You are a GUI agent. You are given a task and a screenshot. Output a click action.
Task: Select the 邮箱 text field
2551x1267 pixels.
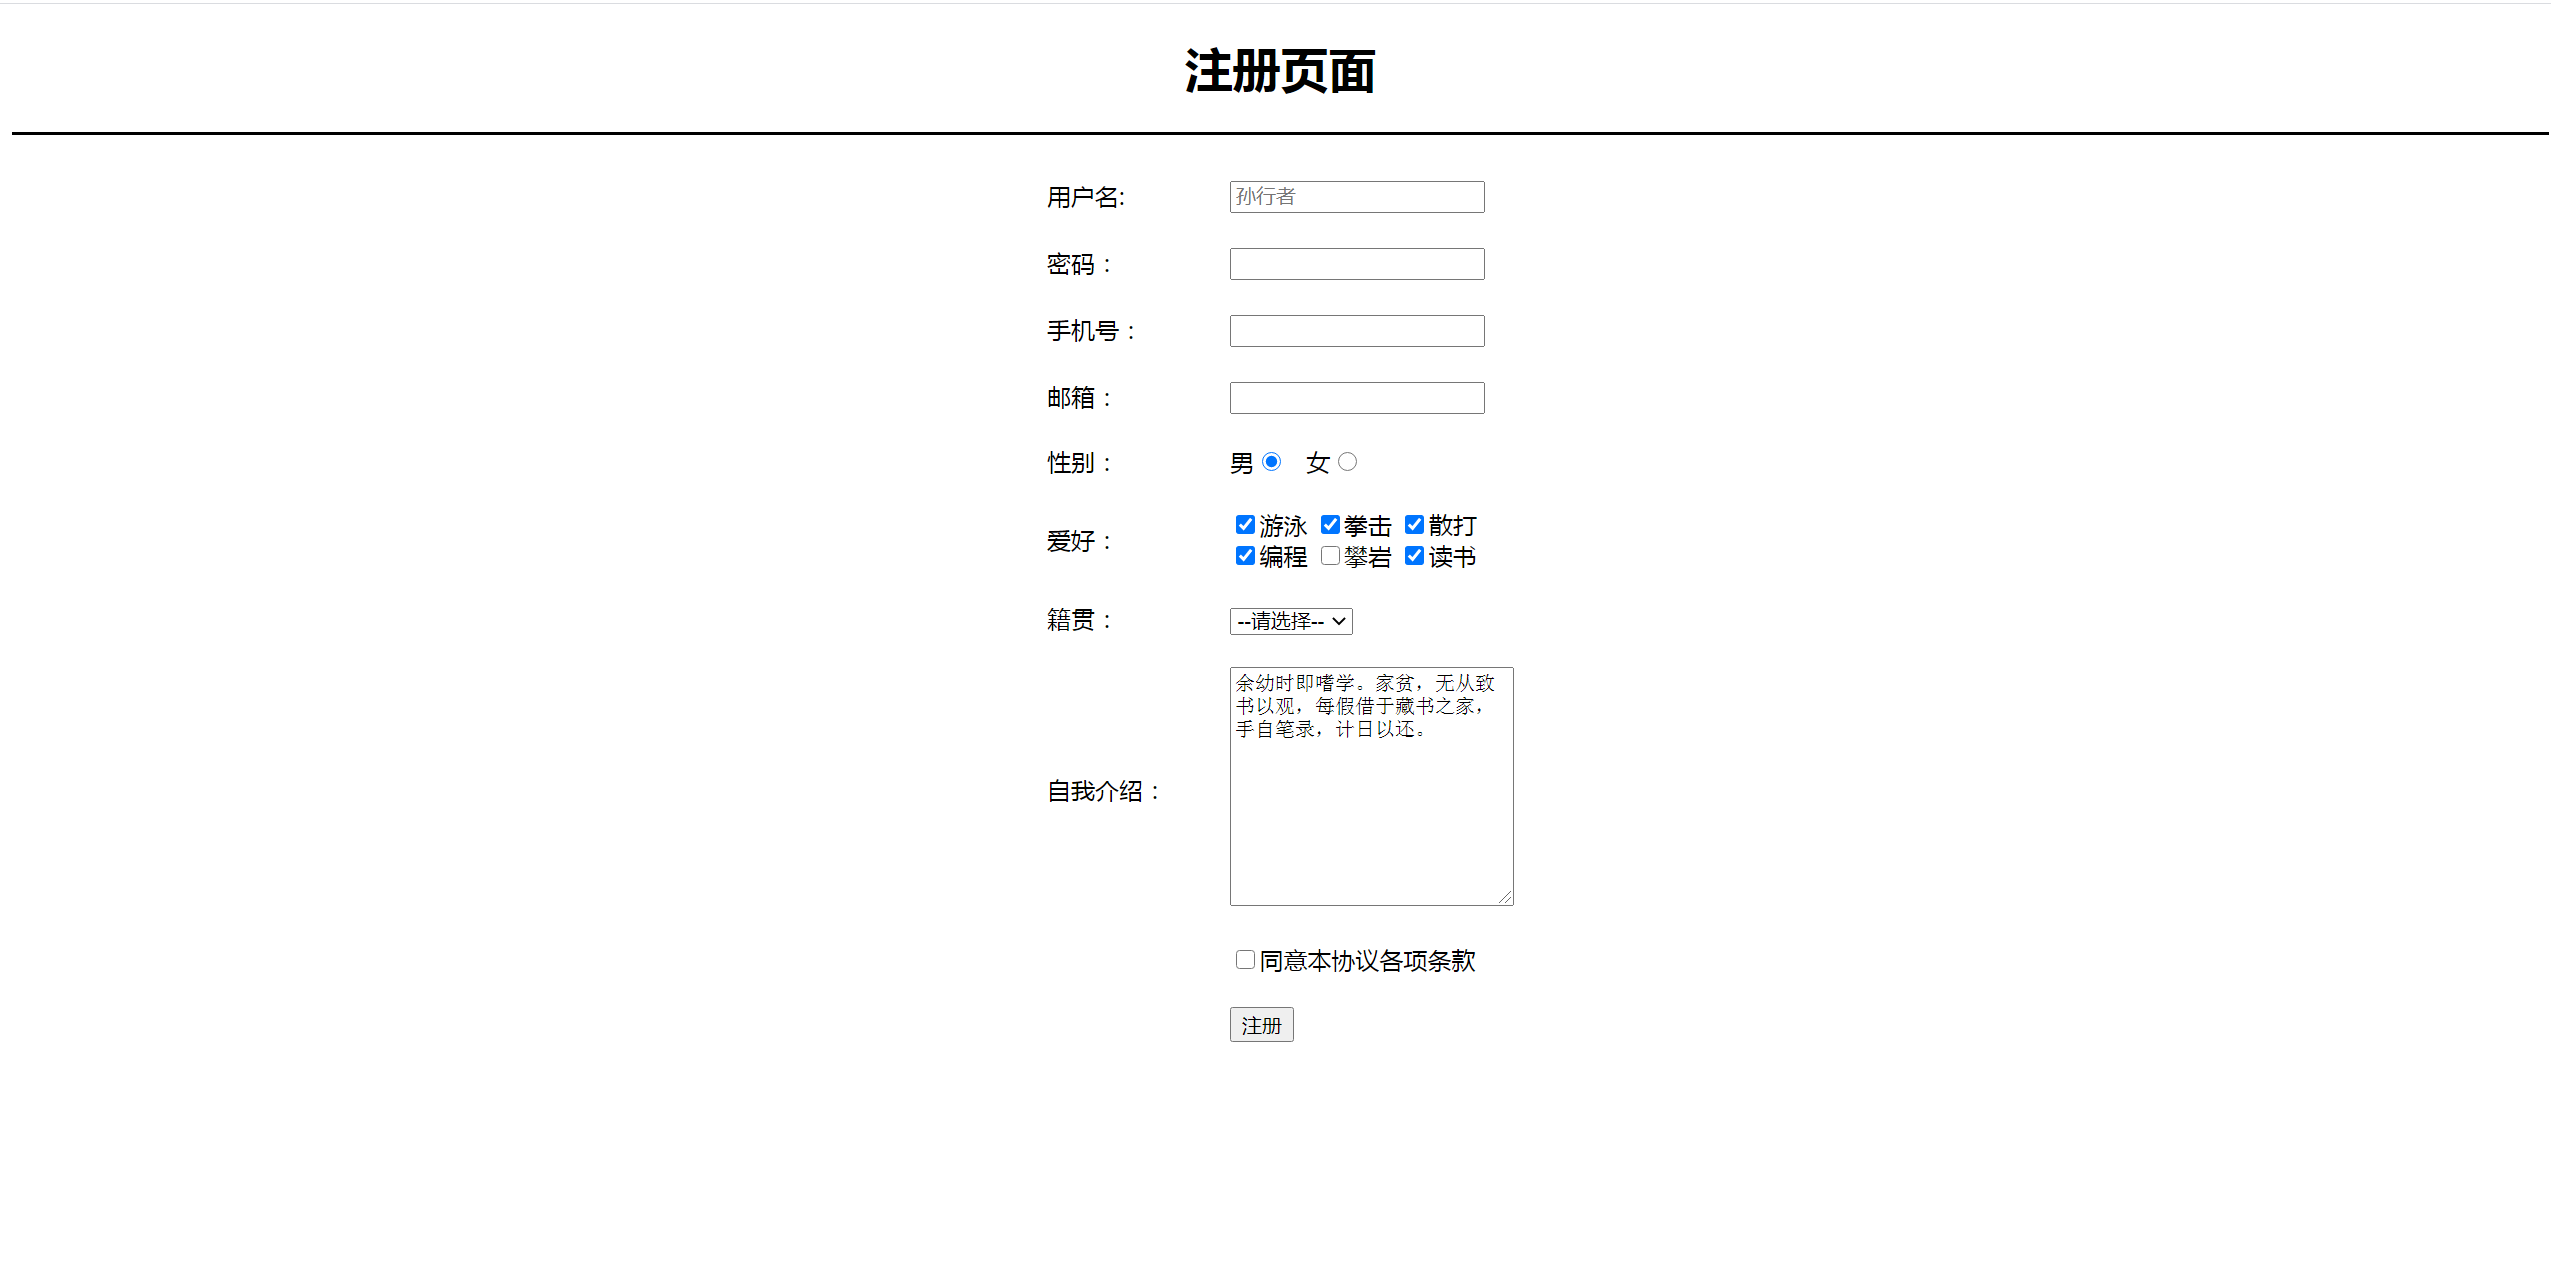(1356, 398)
